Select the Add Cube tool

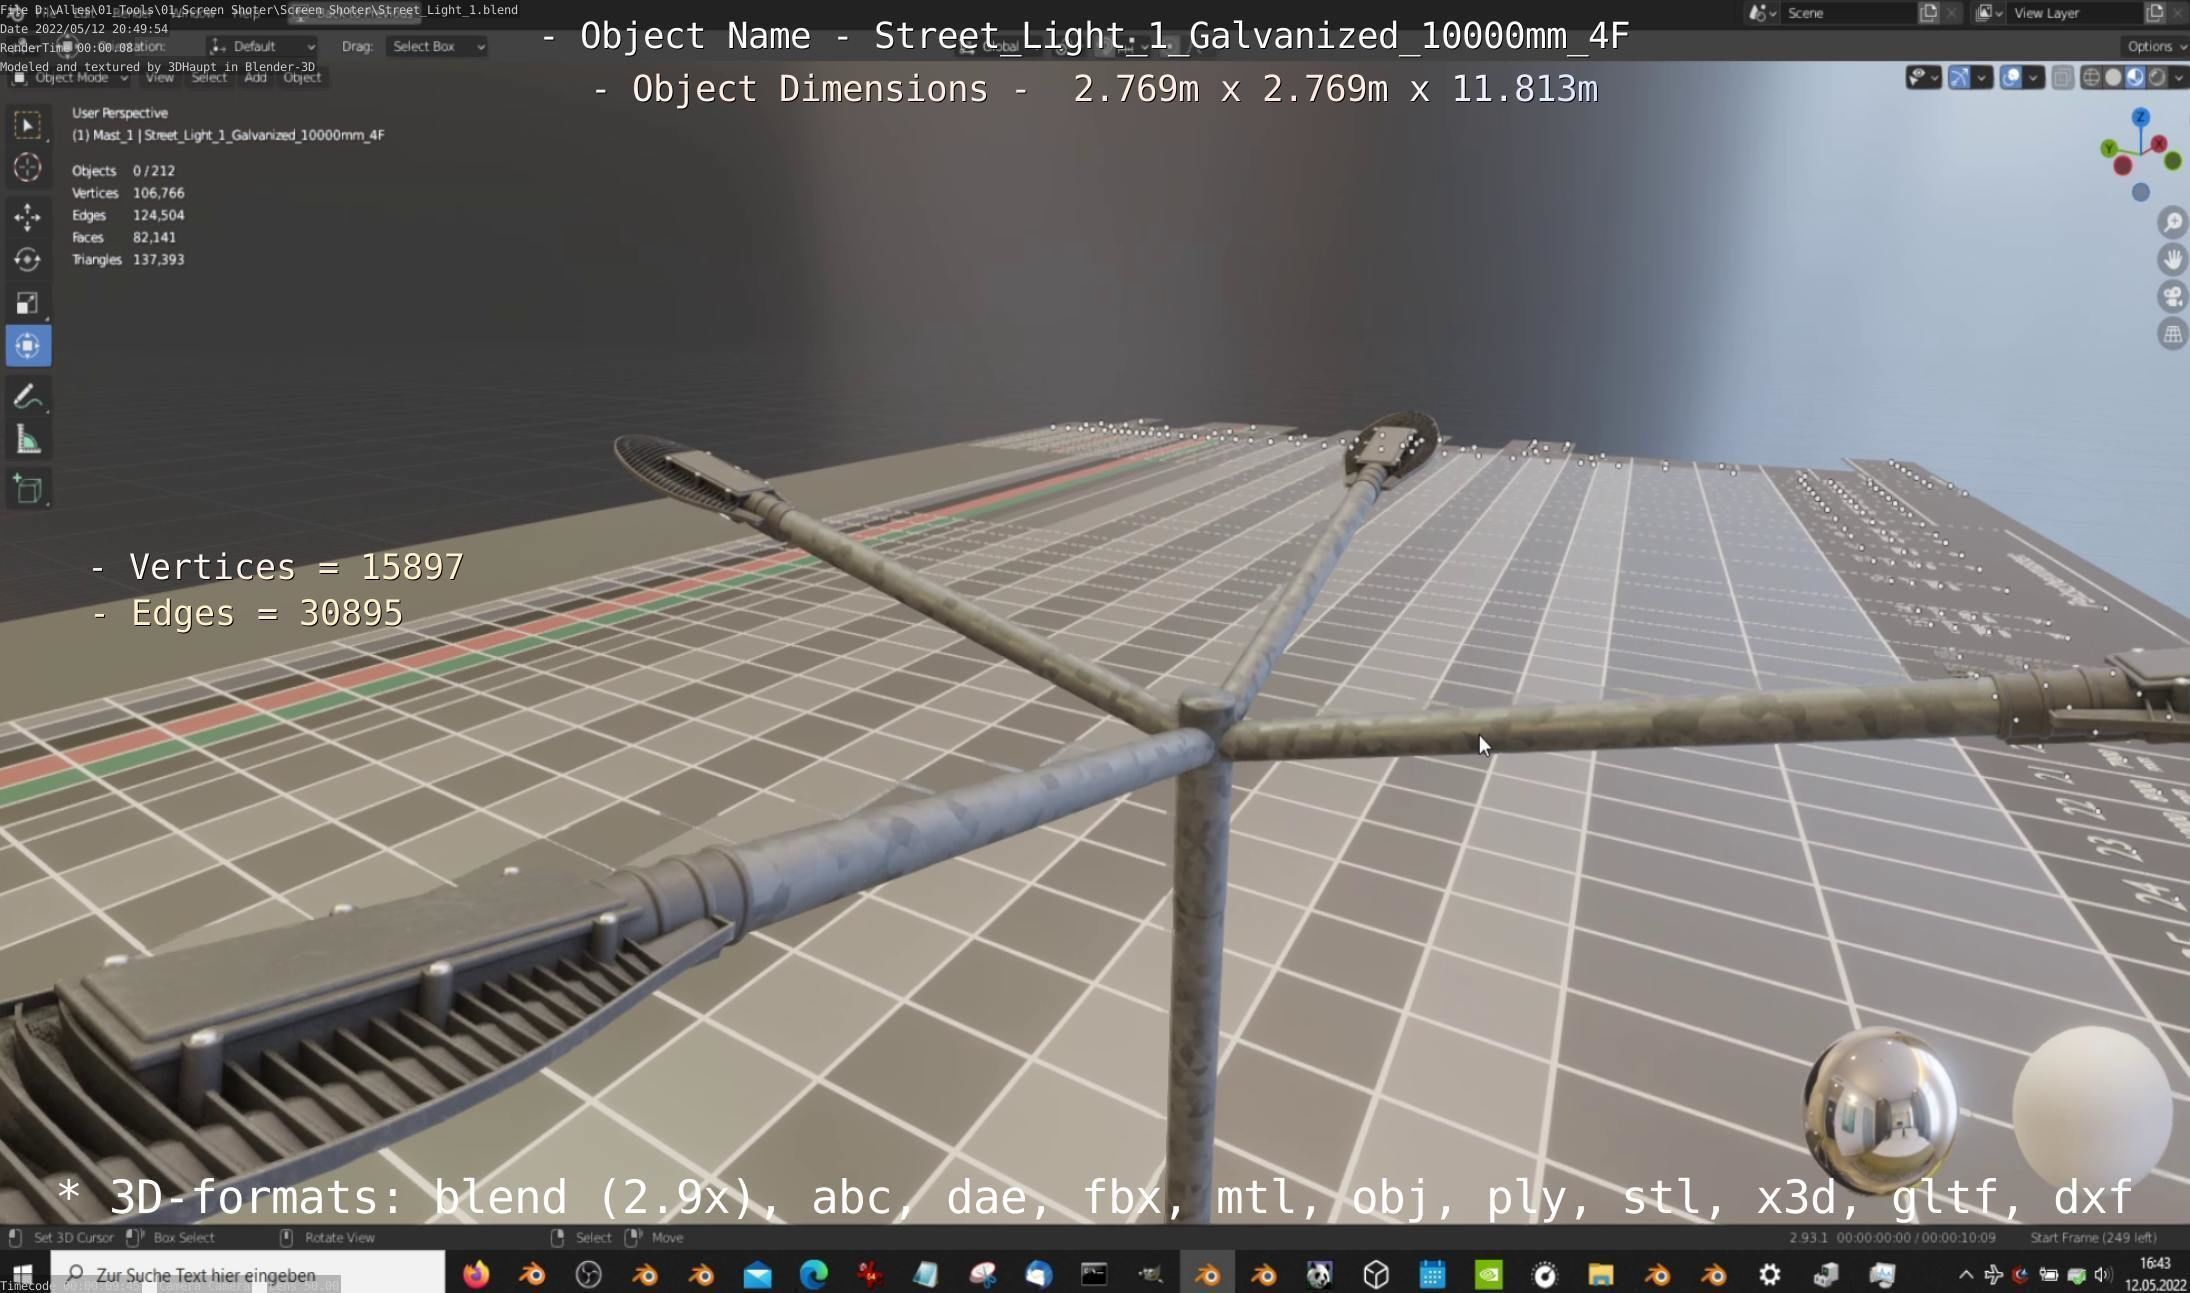point(28,490)
